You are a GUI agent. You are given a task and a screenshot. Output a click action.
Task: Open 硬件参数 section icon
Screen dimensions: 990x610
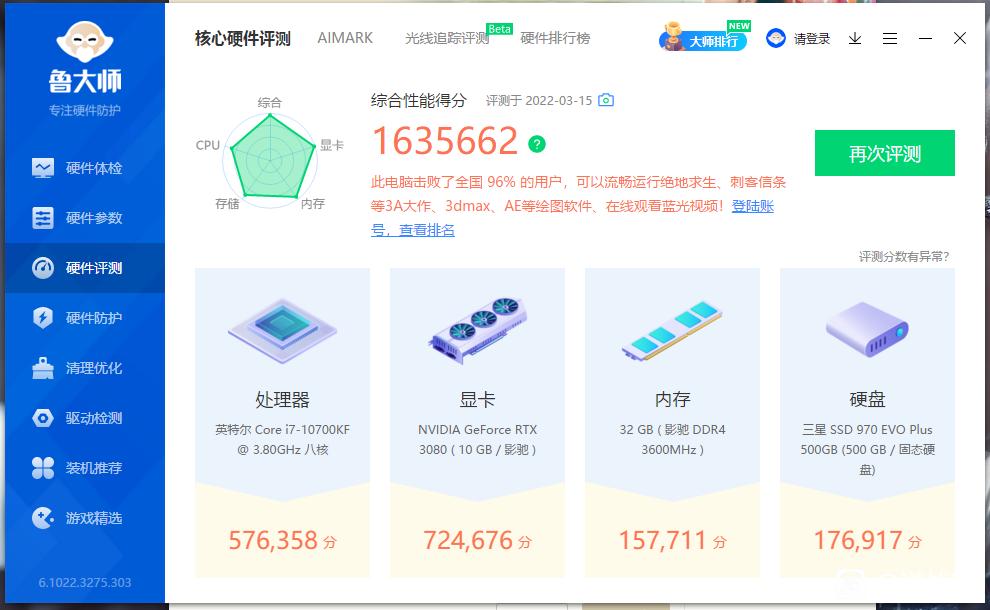tap(43, 218)
